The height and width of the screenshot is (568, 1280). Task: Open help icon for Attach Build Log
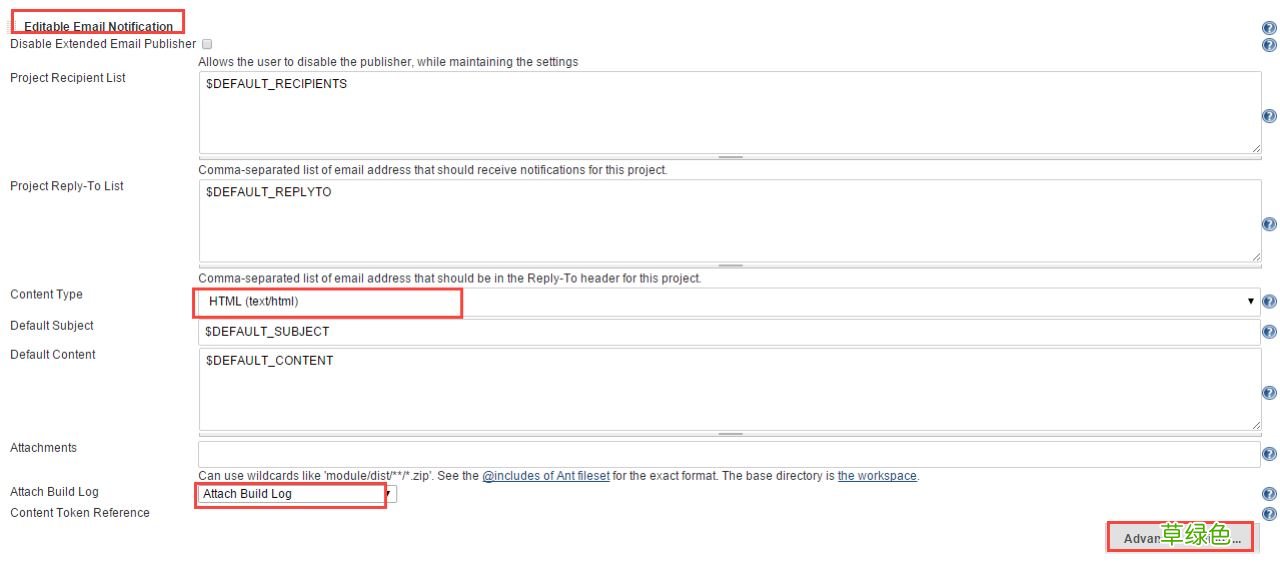tap(1269, 494)
